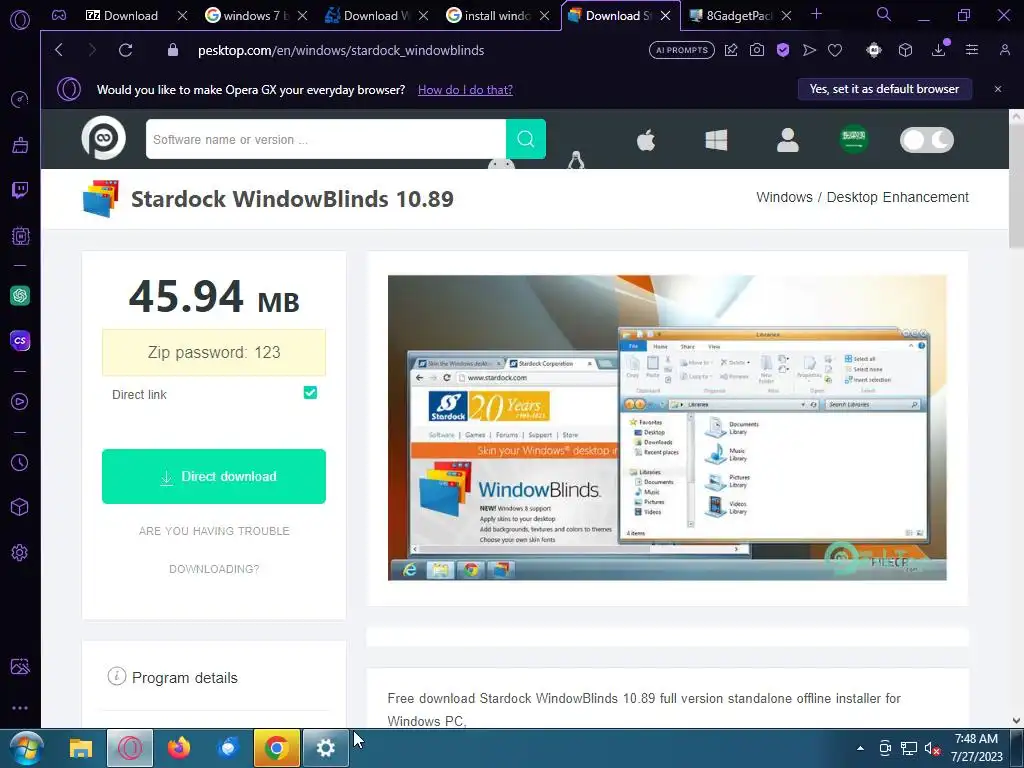Close the Download St active tab
Viewport: 1024px width, 768px height.
(x=665, y=16)
